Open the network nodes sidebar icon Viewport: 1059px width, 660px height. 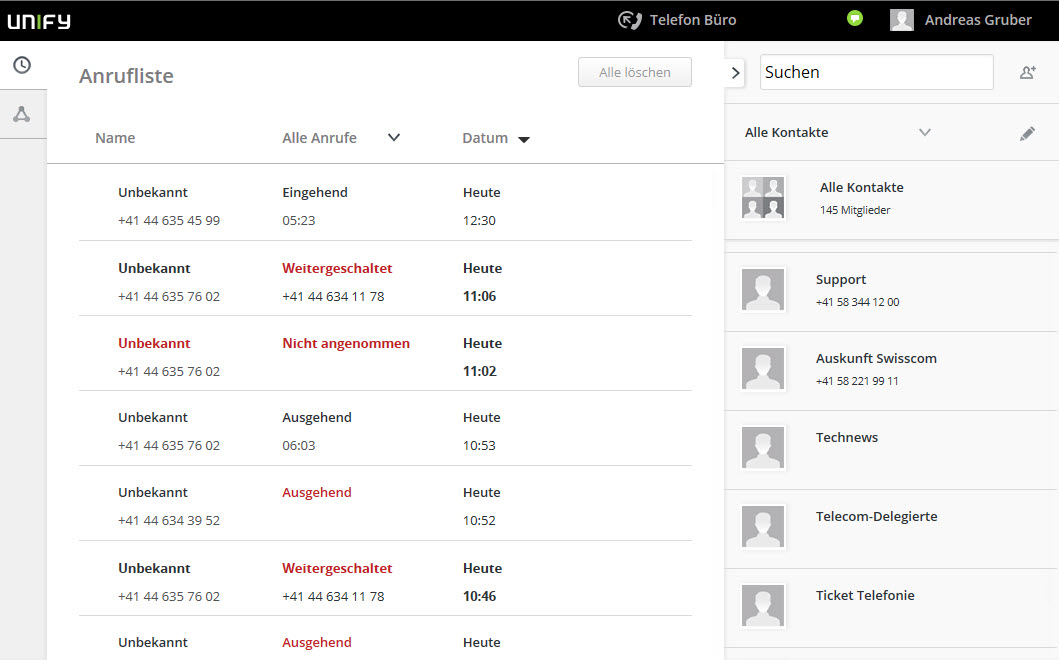[21, 114]
